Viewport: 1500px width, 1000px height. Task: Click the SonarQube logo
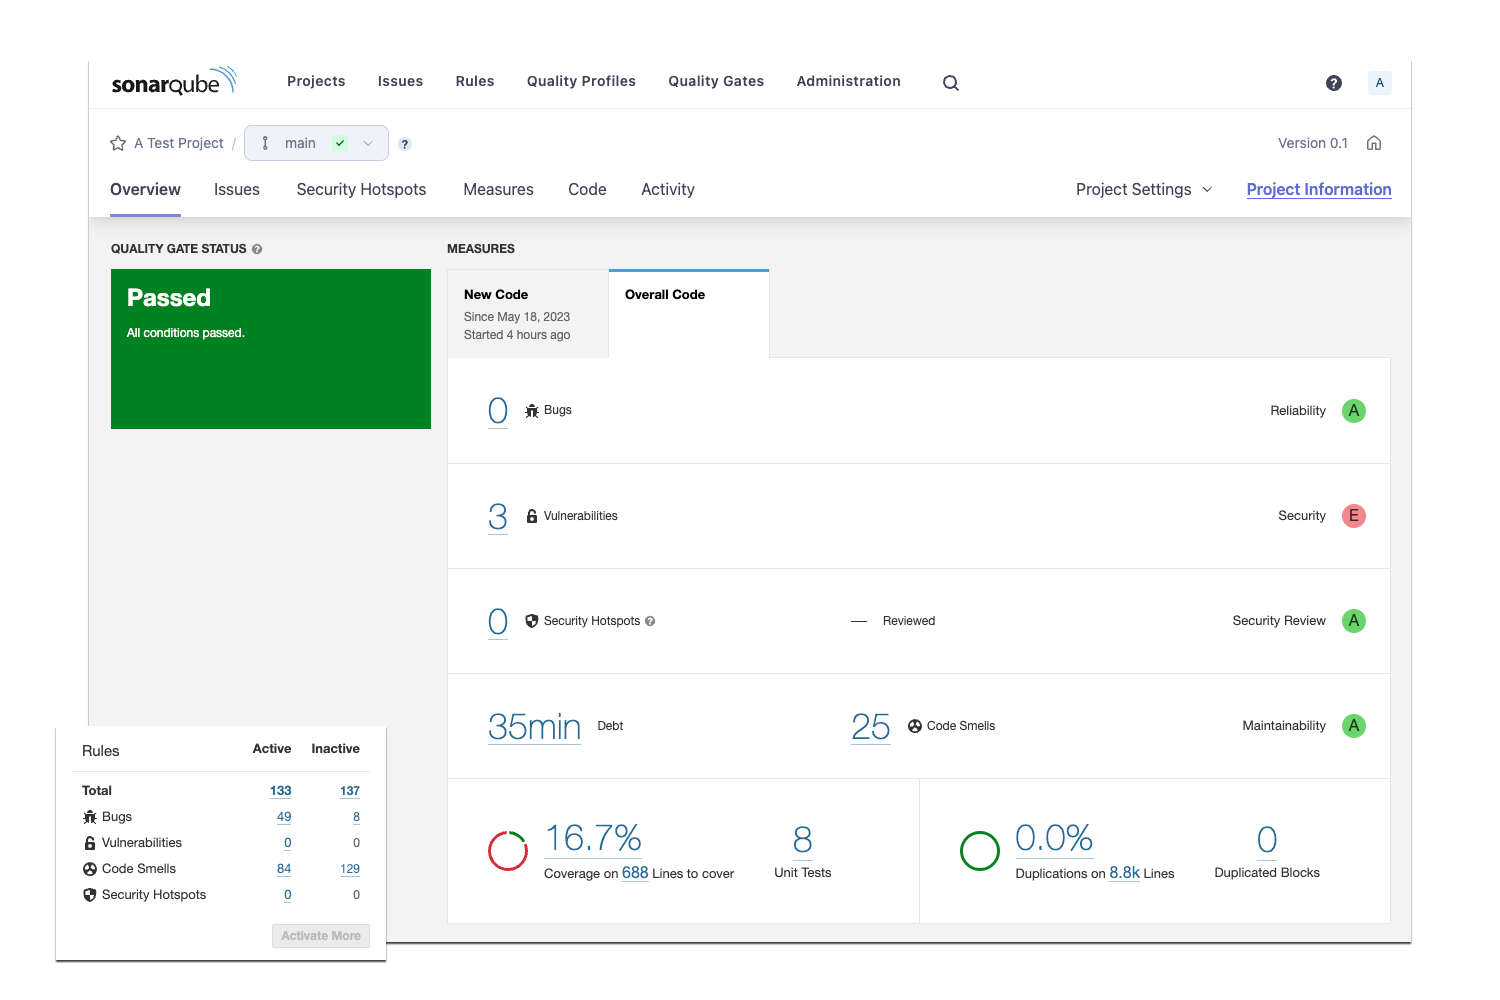pos(174,82)
